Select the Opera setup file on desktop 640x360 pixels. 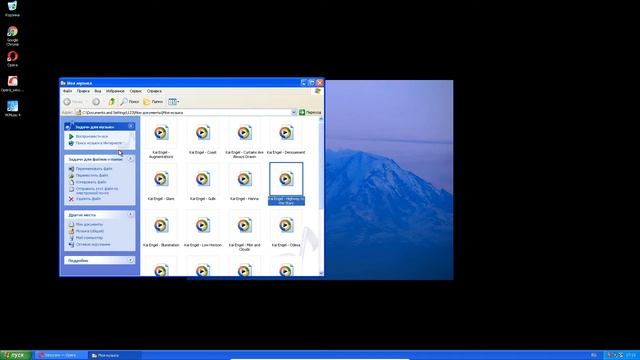coord(12,83)
